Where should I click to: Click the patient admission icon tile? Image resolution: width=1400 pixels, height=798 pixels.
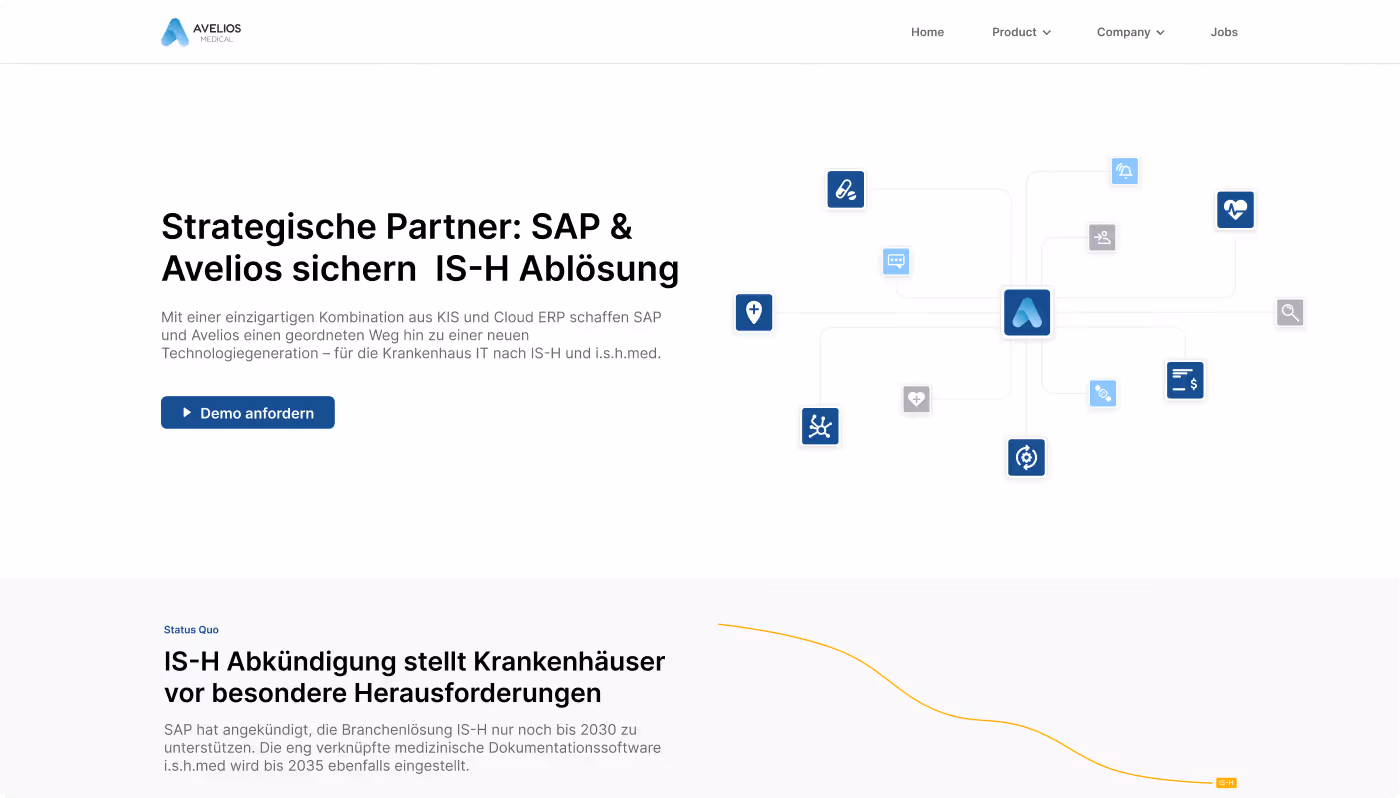pyautogui.click(x=1102, y=238)
